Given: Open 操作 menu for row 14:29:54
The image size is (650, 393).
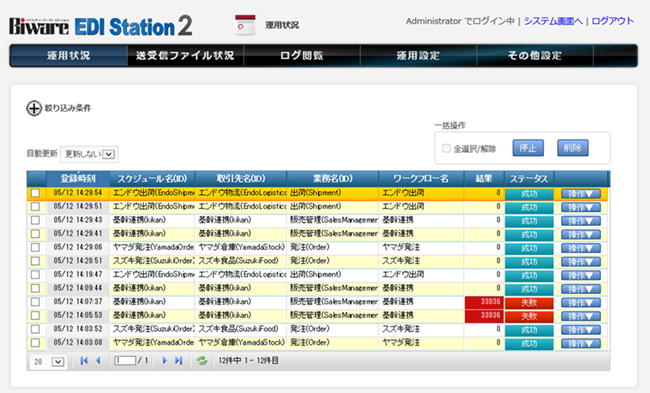Looking at the screenshot, I should click(x=581, y=194).
